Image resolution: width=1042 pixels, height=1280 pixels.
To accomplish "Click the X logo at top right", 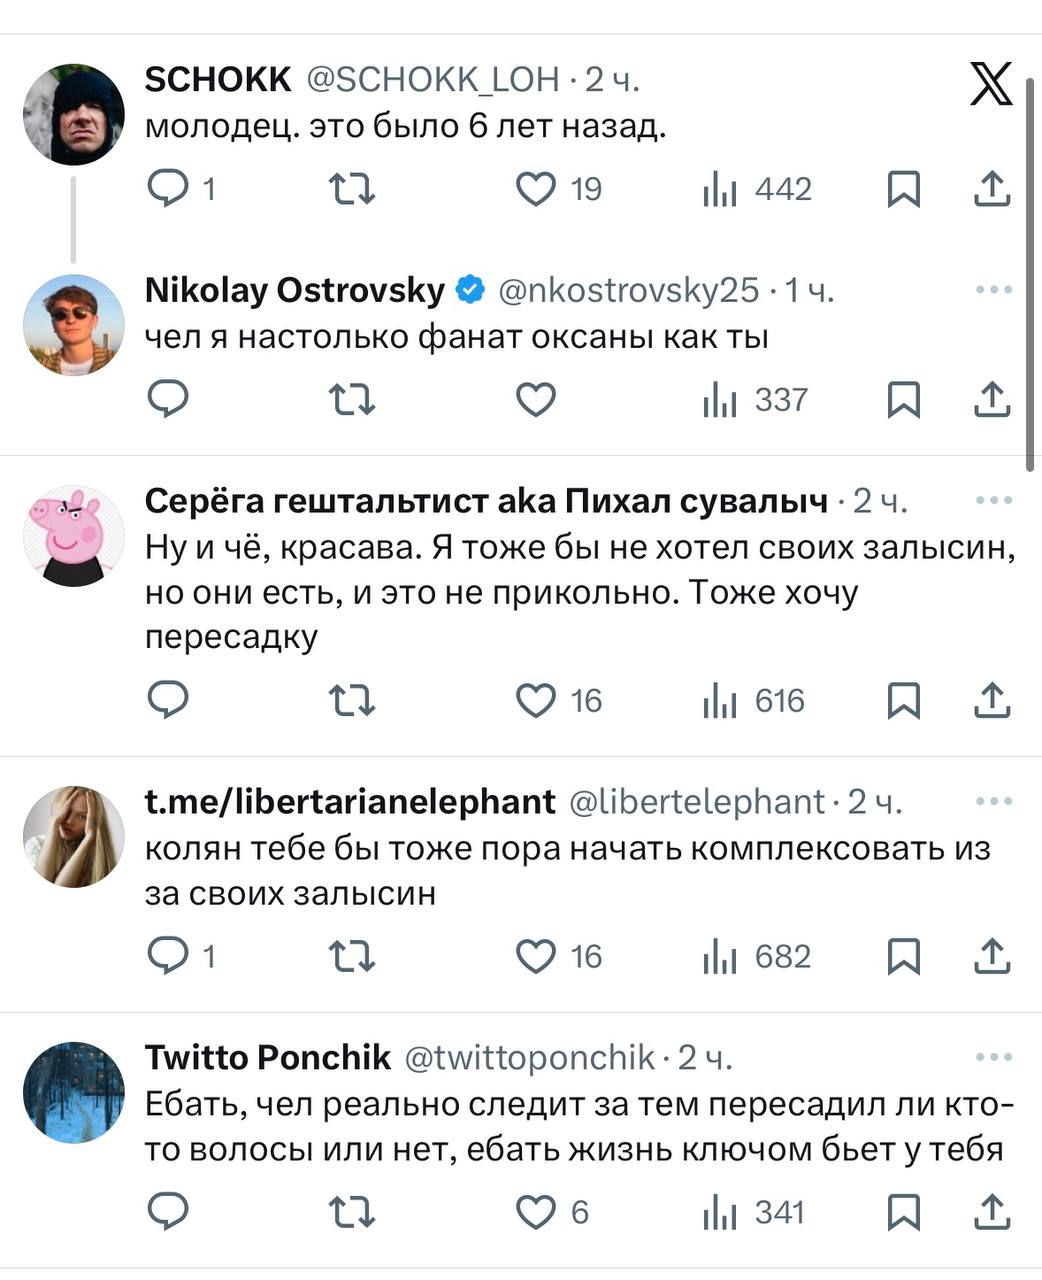I will coord(991,83).
